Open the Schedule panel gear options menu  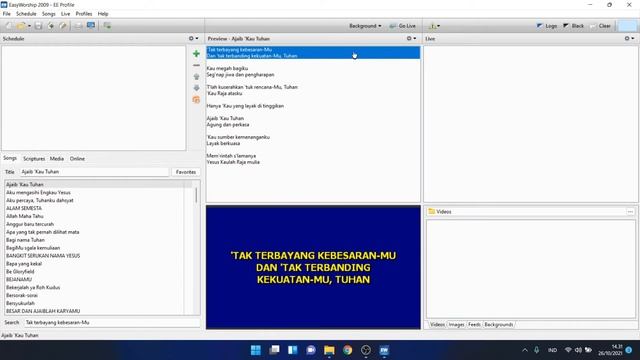click(193, 38)
